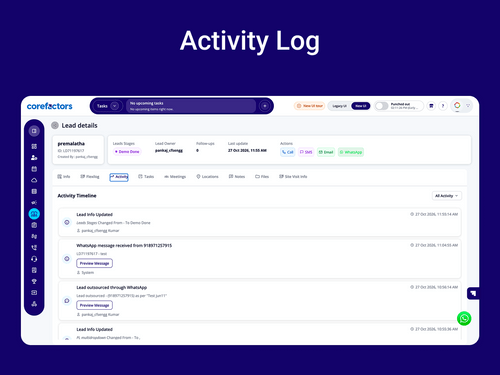The width and height of the screenshot is (500, 375).
Task: Toggle the Punched out switch
Action: click(382, 106)
